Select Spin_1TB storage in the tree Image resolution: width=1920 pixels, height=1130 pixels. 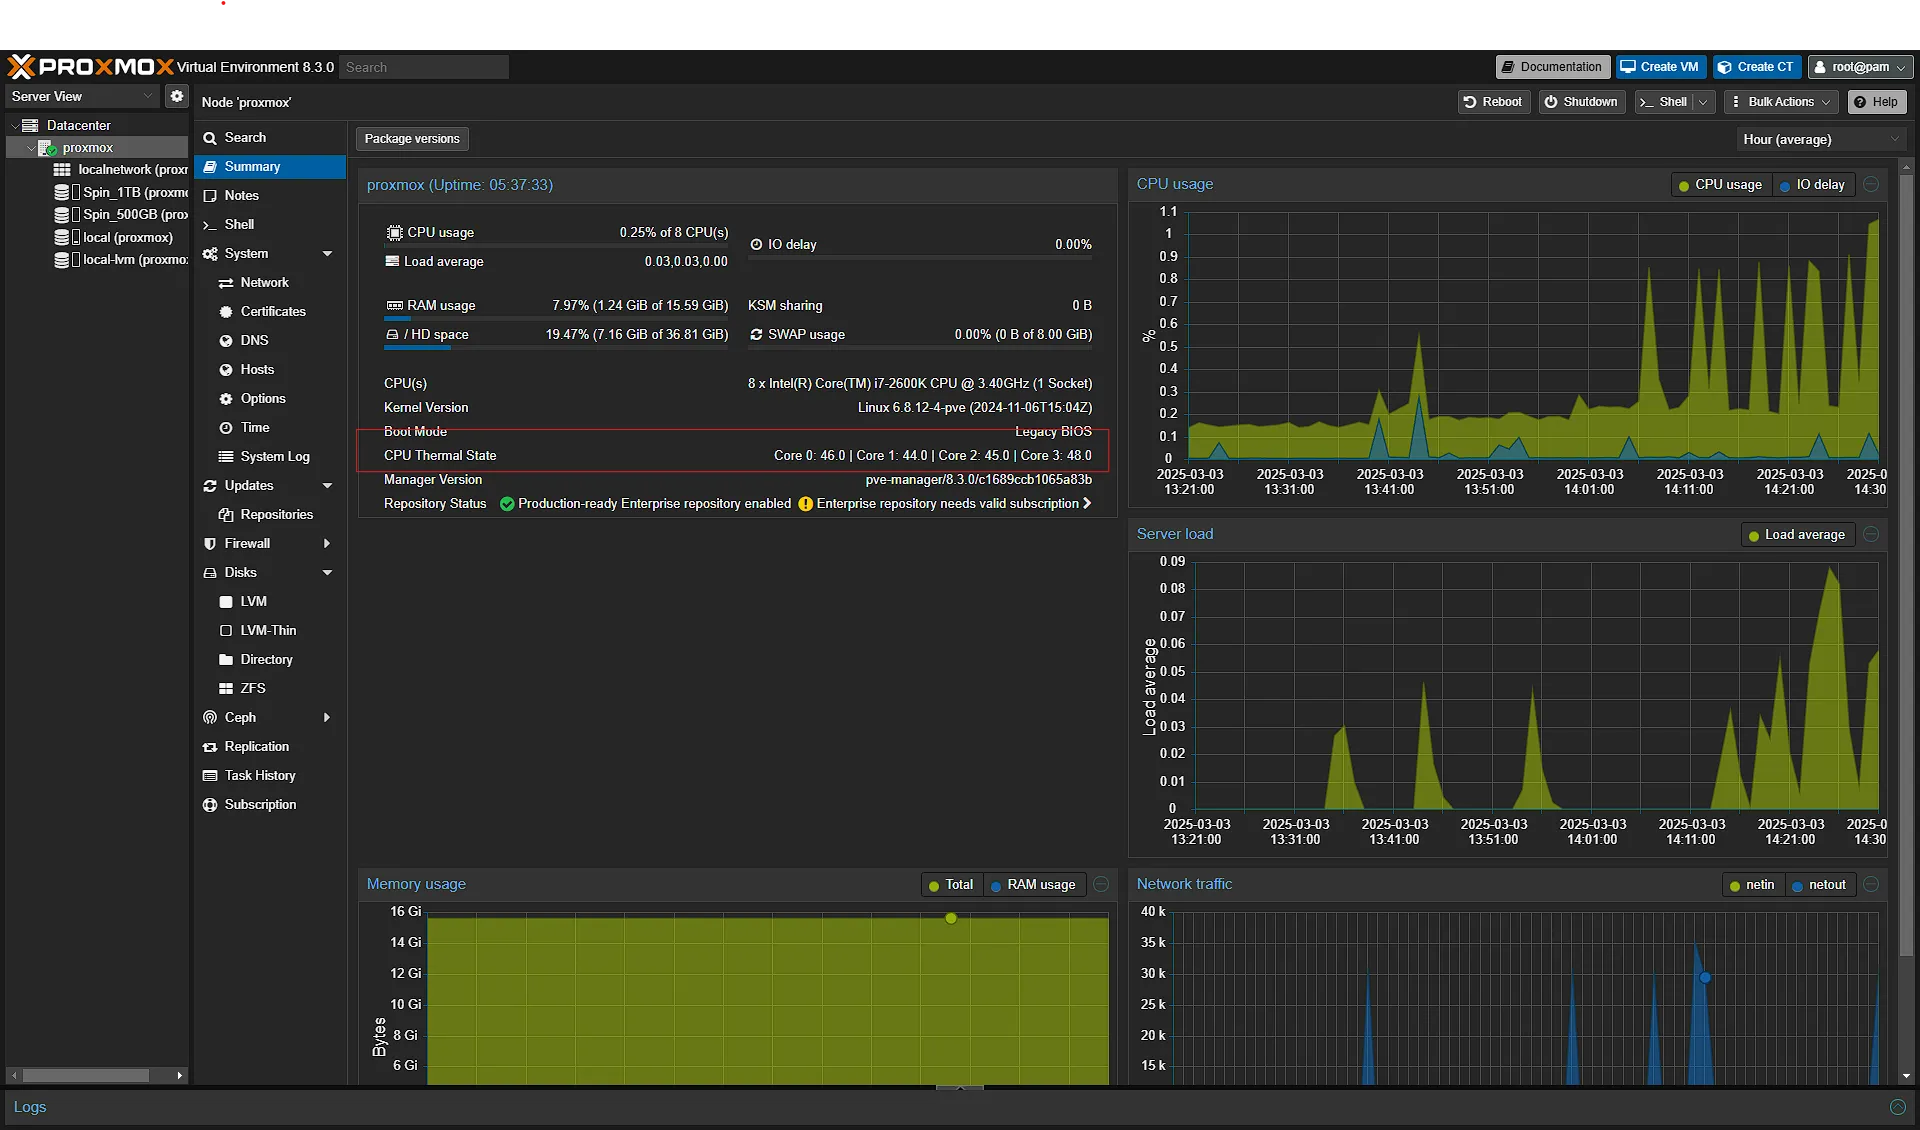[x=122, y=192]
